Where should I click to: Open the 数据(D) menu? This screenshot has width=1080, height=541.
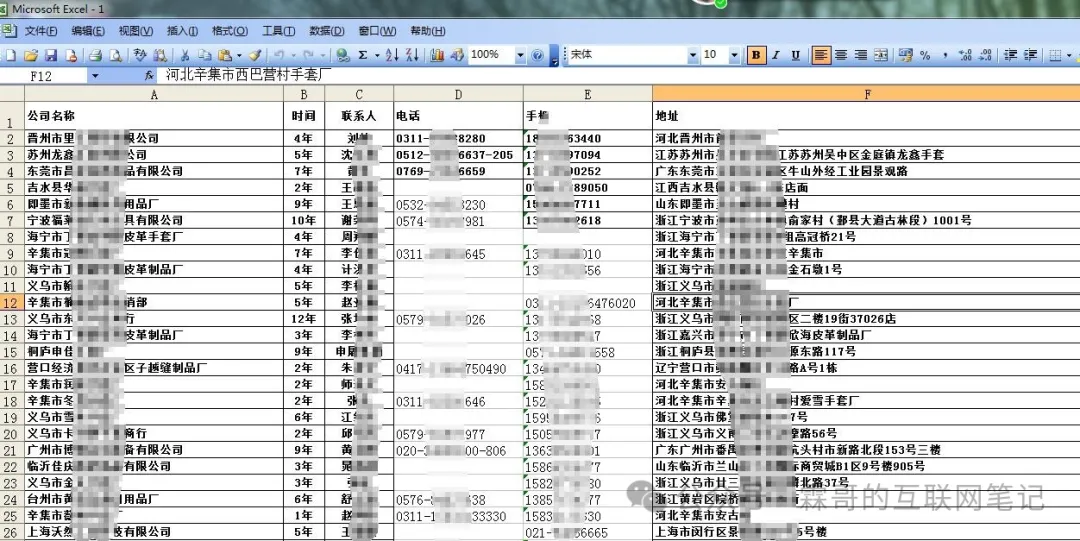point(326,31)
